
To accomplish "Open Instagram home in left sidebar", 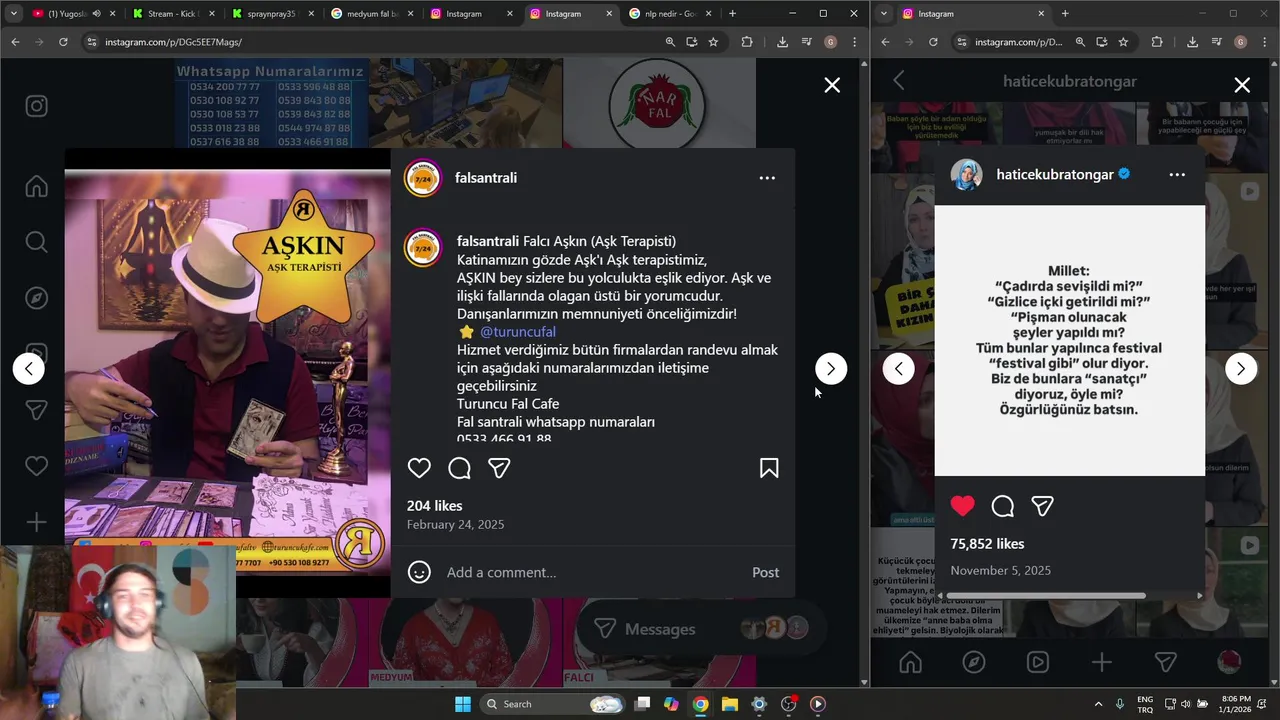I will point(36,186).
